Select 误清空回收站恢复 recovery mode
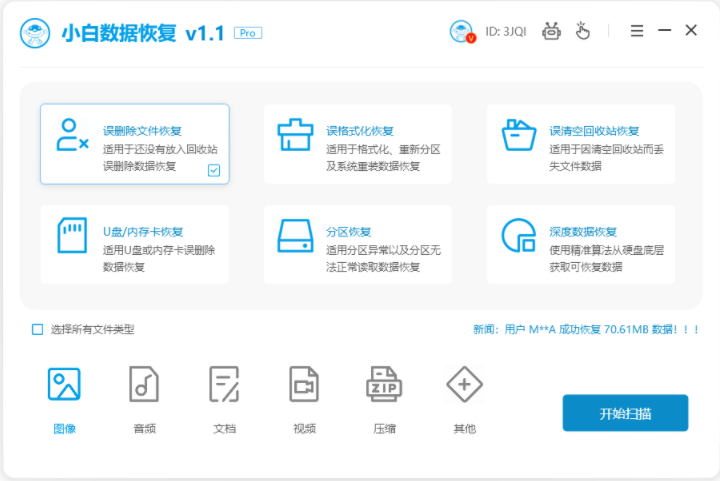The image size is (720, 481). click(x=580, y=145)
